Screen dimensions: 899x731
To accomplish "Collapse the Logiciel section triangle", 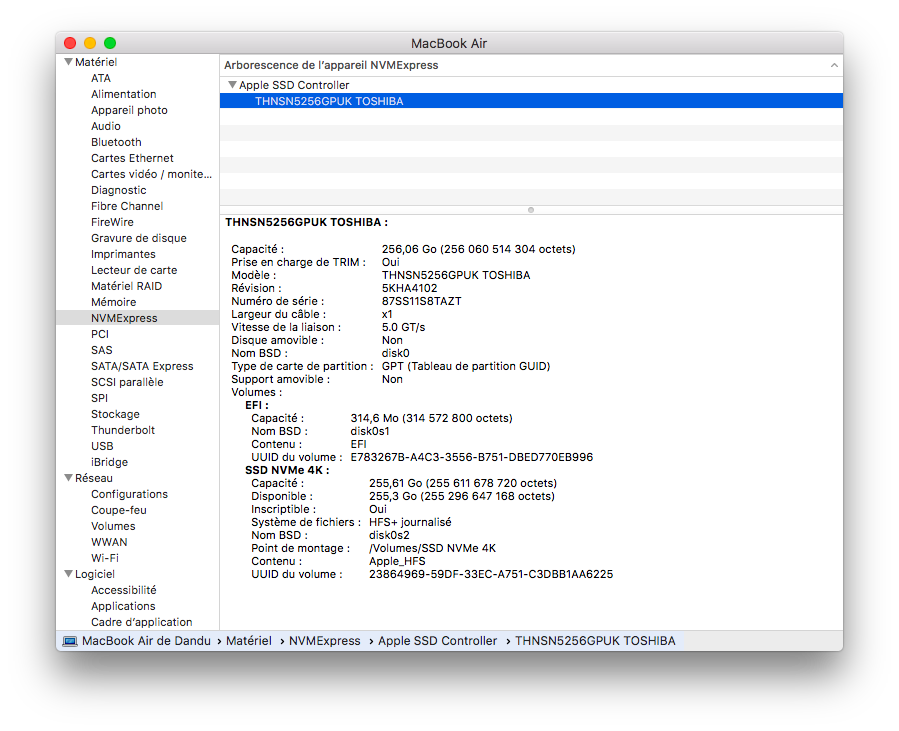I will (x=68, y=574).
